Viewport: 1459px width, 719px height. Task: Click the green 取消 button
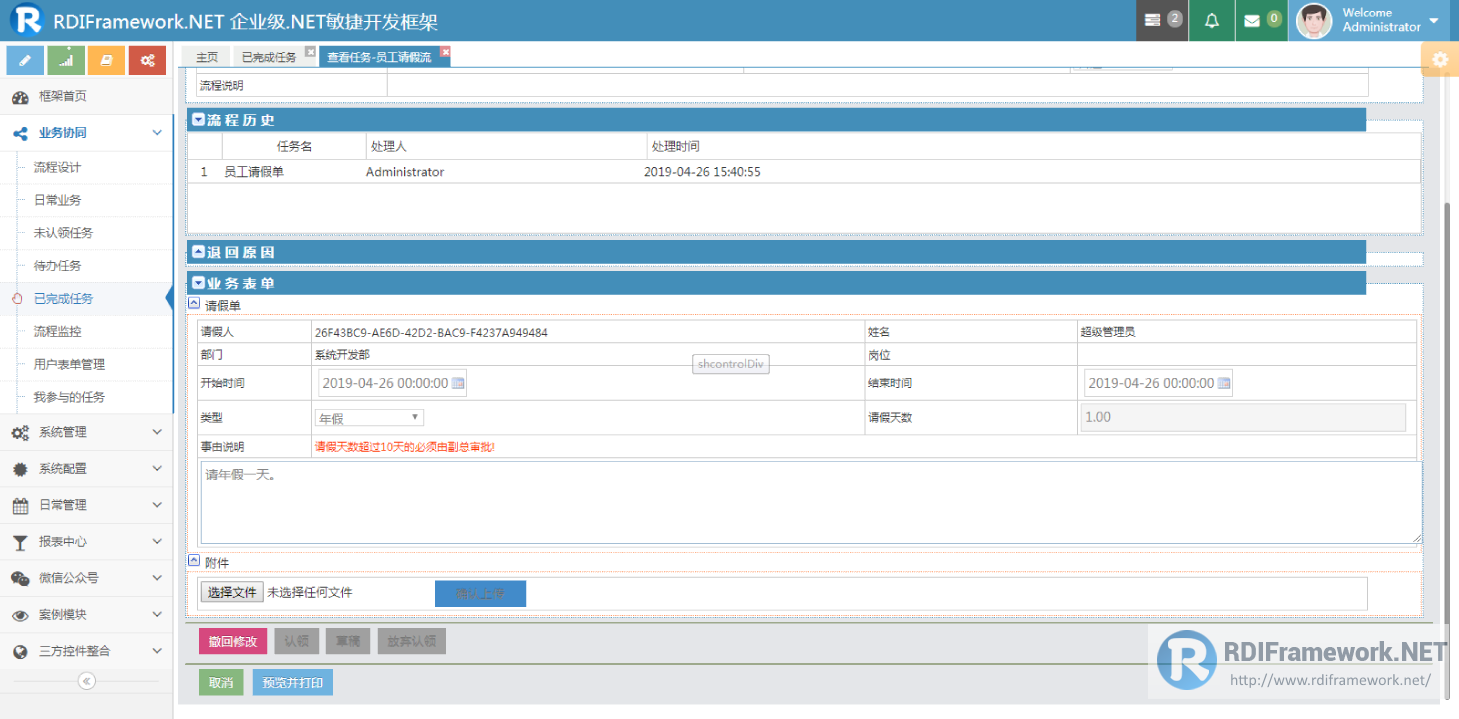(x=220, y=683)
